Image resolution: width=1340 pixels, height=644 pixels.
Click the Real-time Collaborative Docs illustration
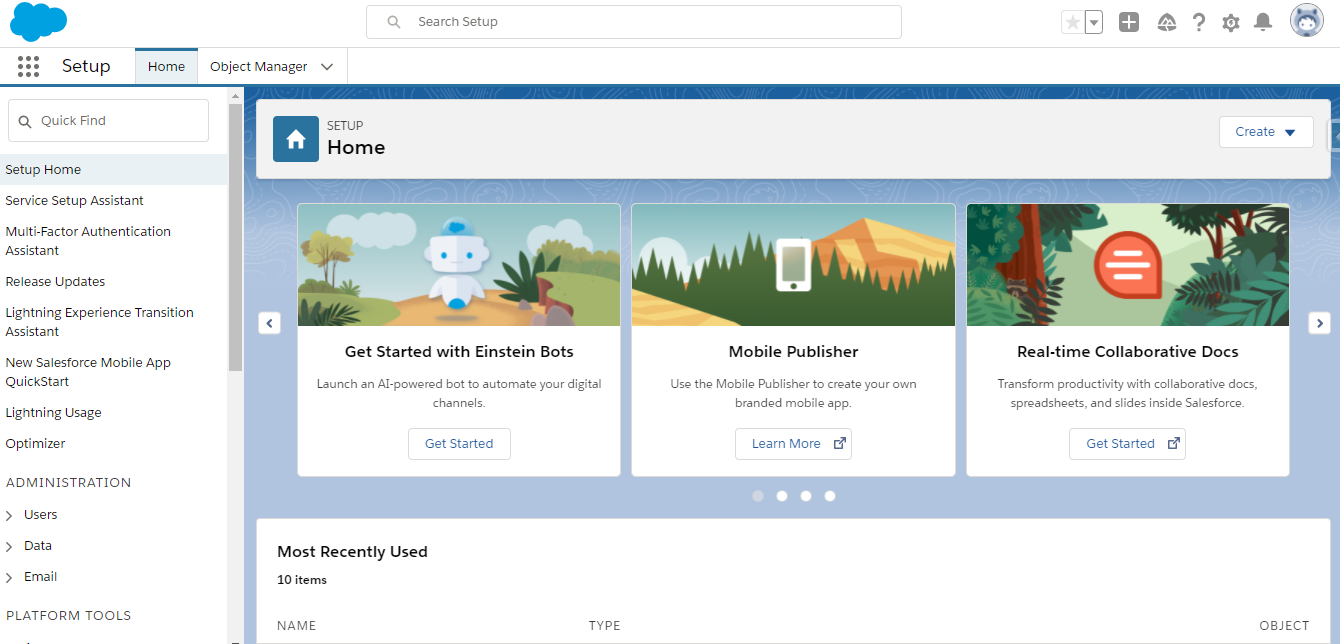[x=1128, y=265]
